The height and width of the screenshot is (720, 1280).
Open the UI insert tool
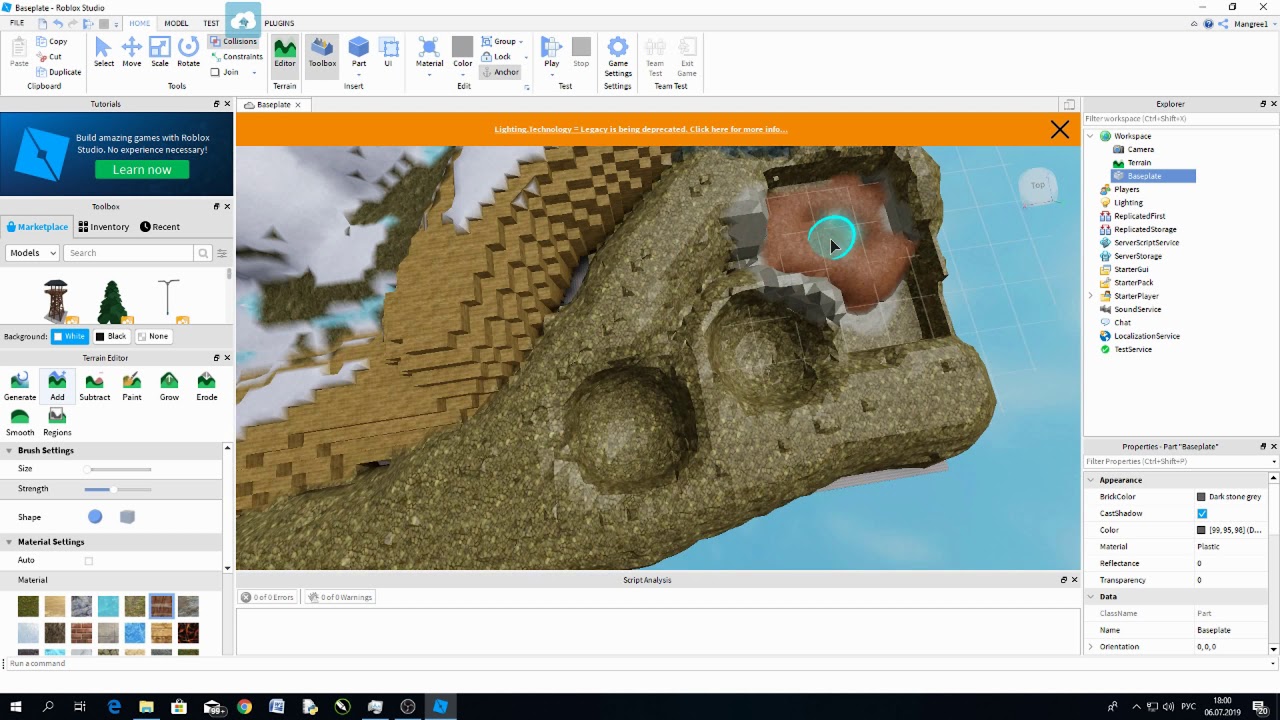point(389,53)
